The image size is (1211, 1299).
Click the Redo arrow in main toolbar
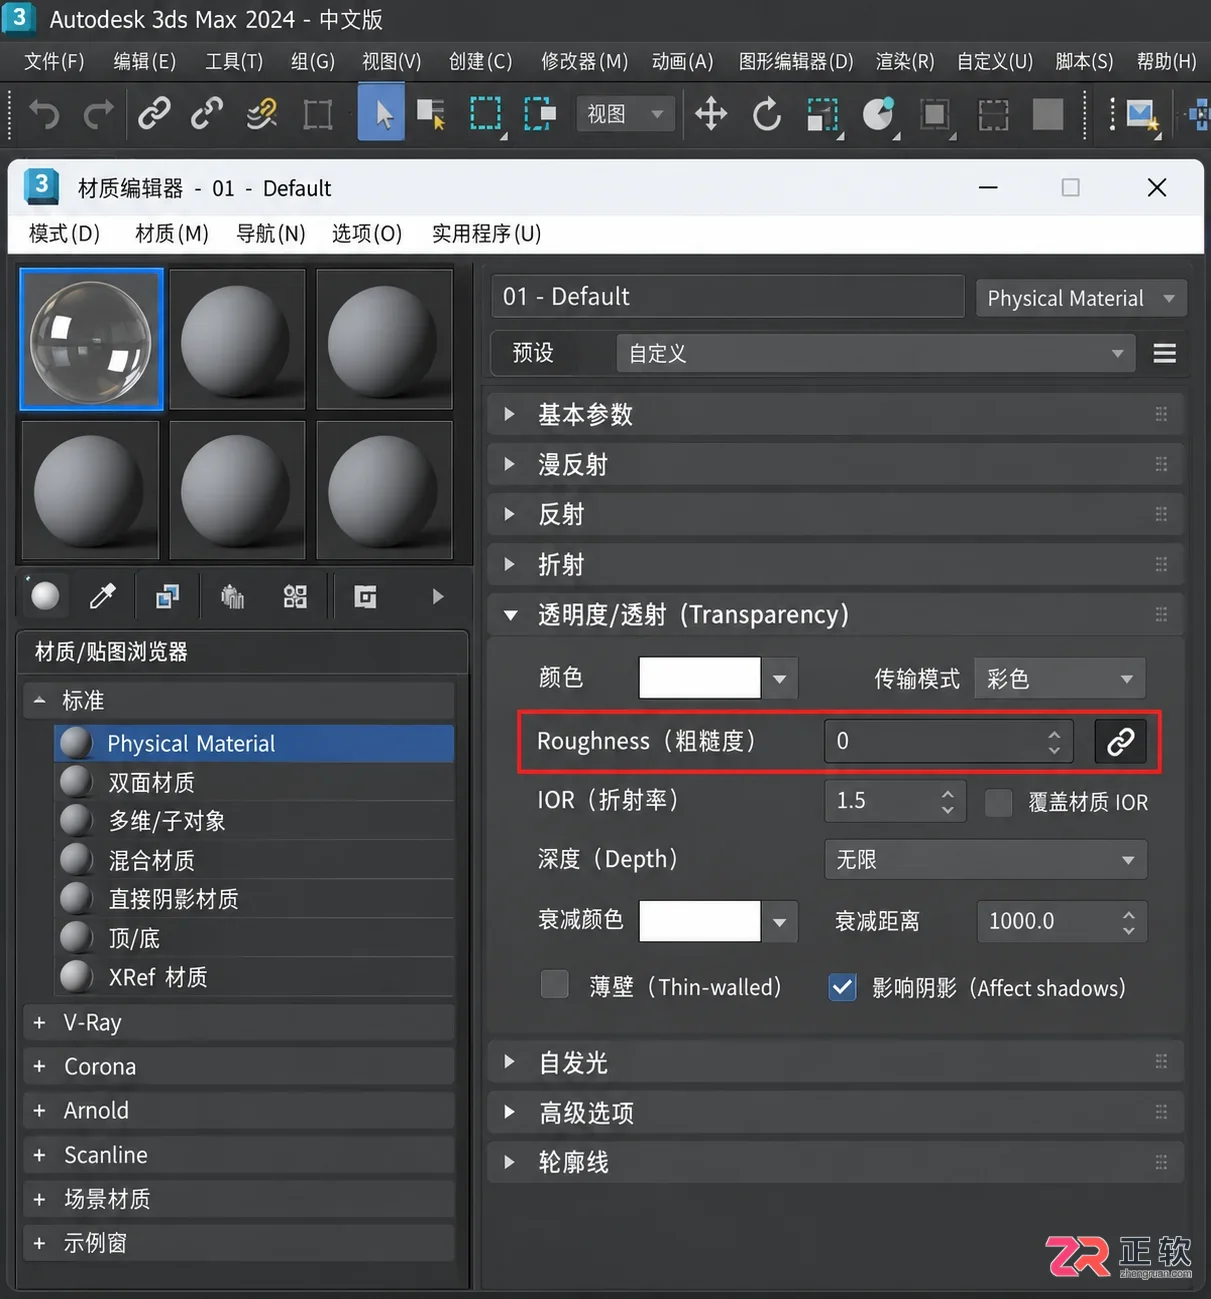(x=98, y=114)
